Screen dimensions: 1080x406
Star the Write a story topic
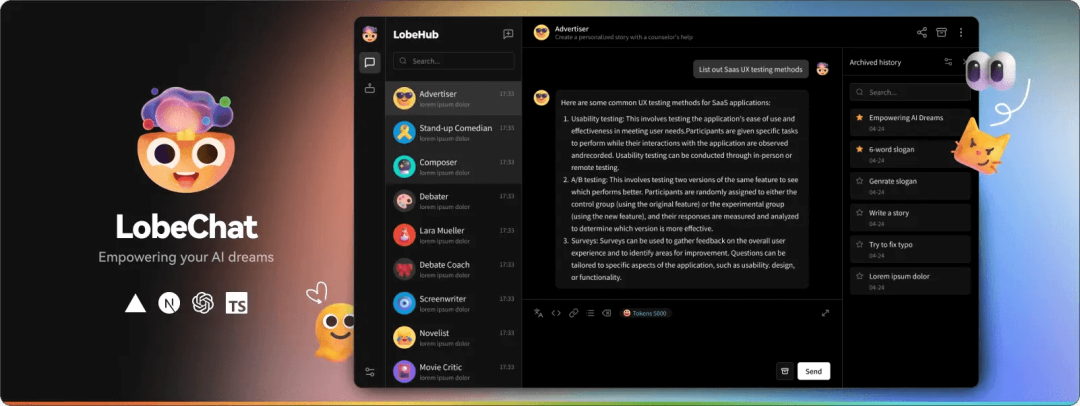point(859,213)
